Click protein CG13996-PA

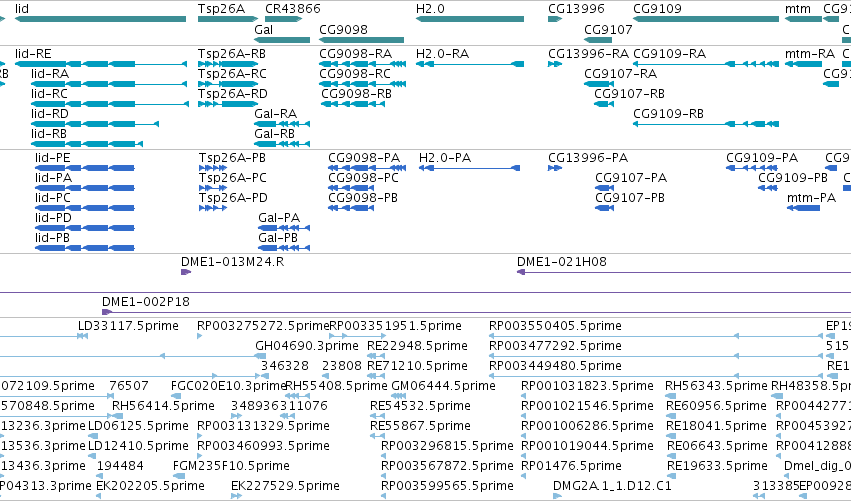click(x=555, y=168)
